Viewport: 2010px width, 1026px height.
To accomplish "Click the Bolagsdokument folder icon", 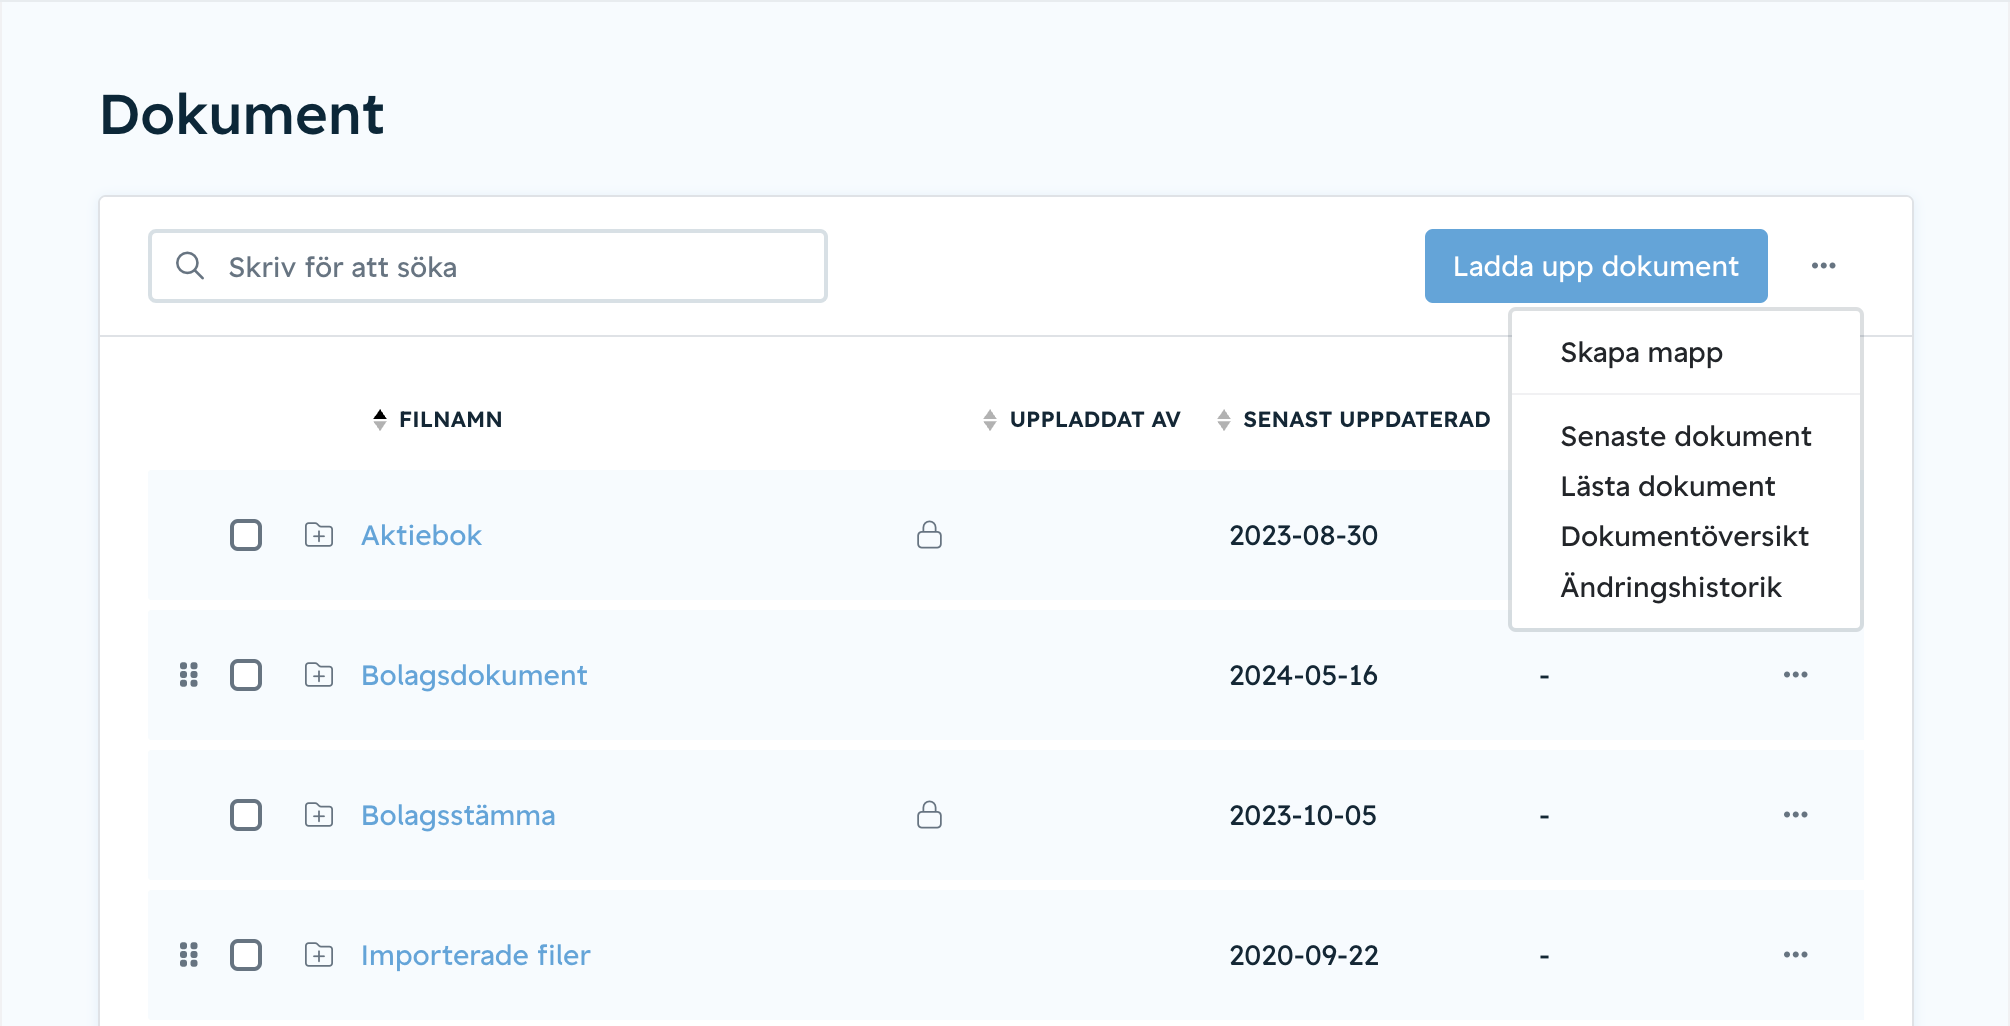I will click(319, 675).
